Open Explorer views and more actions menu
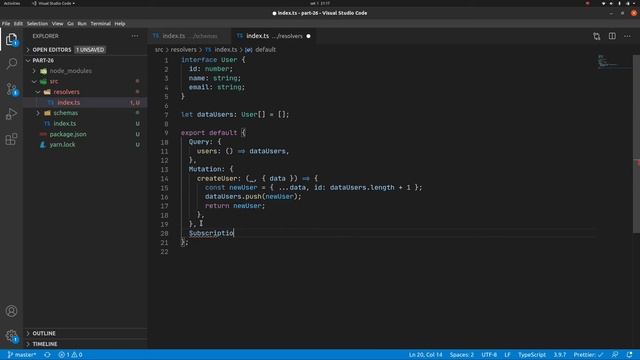This screenshot has height=360, width=640. coord(135,36)
